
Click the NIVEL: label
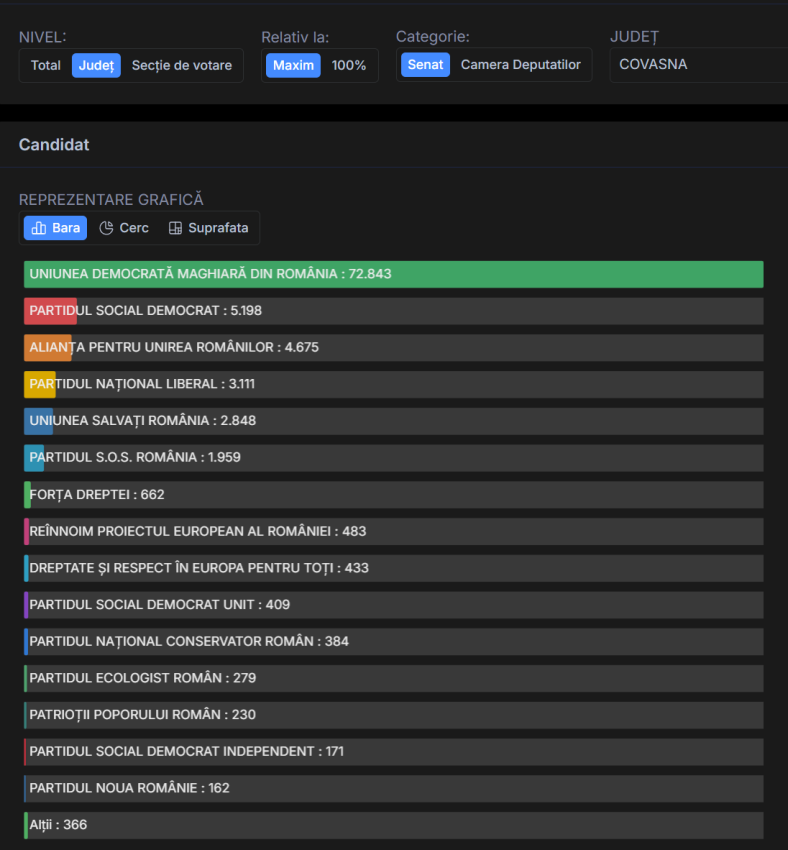[42, 37]
